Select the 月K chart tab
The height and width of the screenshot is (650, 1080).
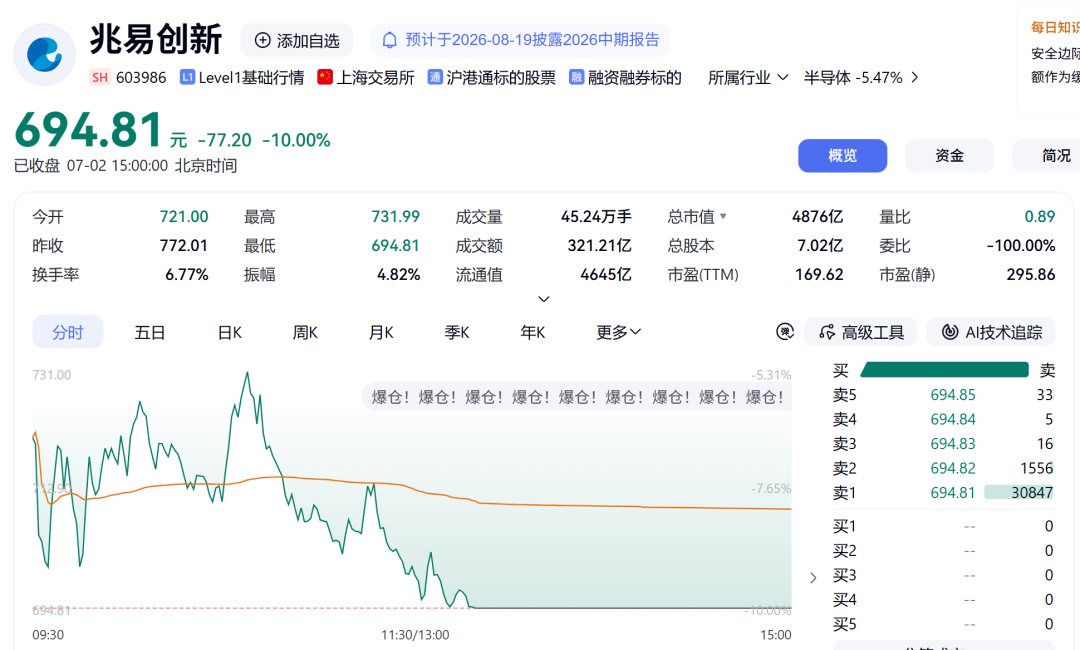coord(381,333)
